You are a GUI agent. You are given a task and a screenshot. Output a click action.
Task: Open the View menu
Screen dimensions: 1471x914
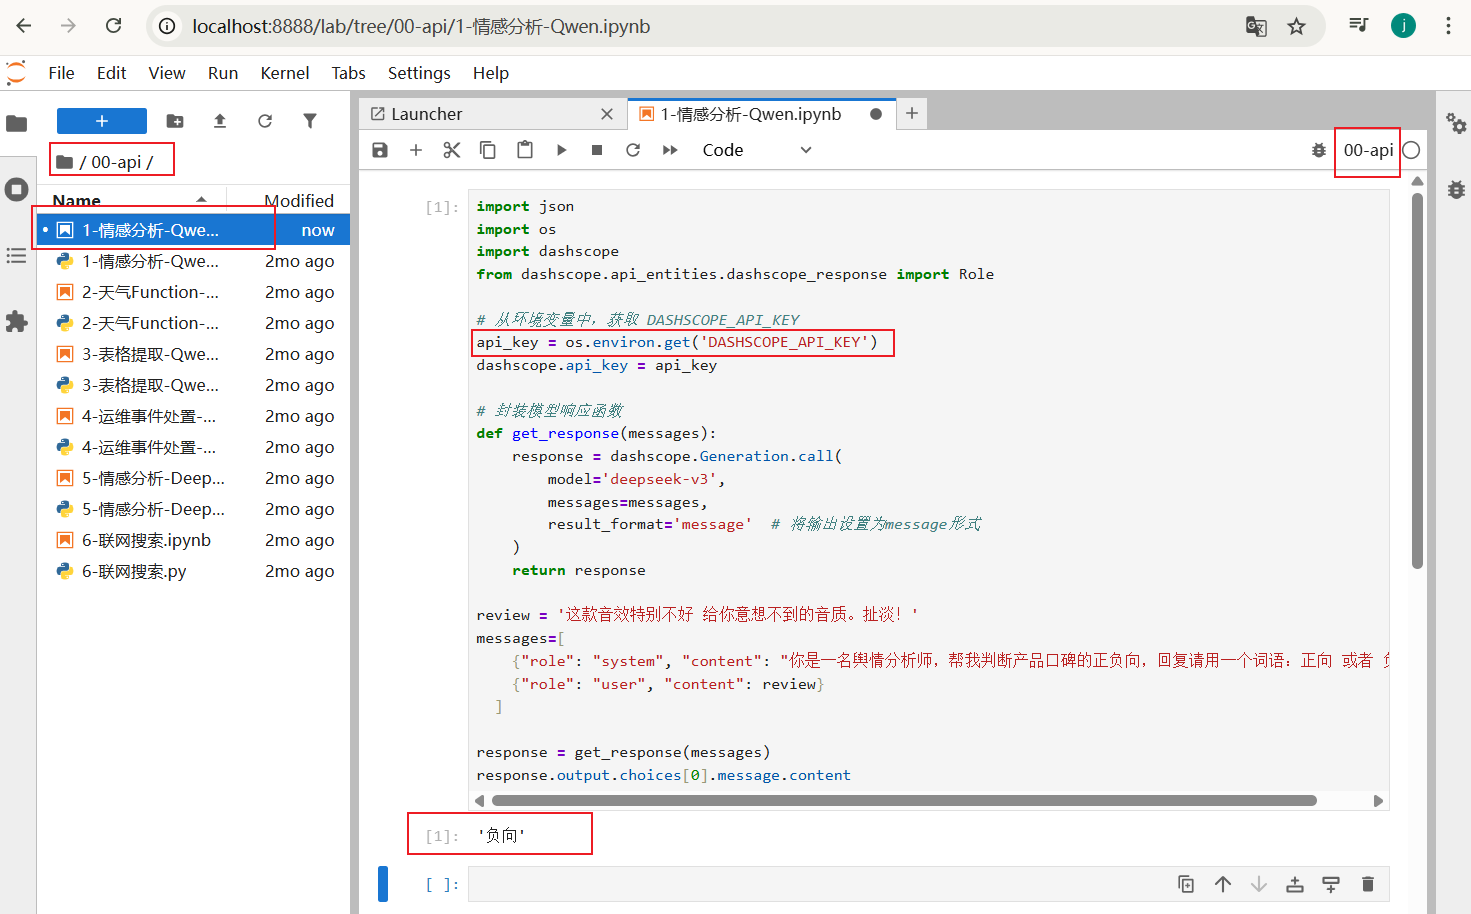(167, 73)
